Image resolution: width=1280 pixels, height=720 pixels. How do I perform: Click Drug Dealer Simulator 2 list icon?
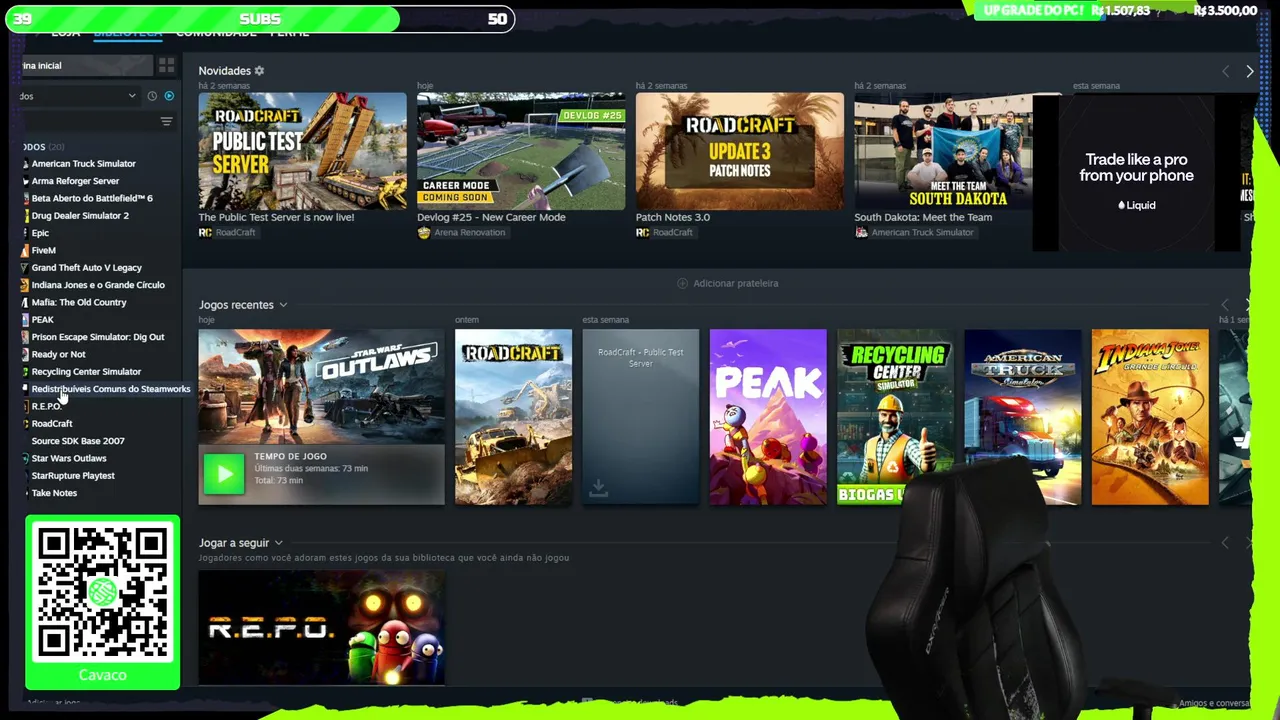click(25, 216)
